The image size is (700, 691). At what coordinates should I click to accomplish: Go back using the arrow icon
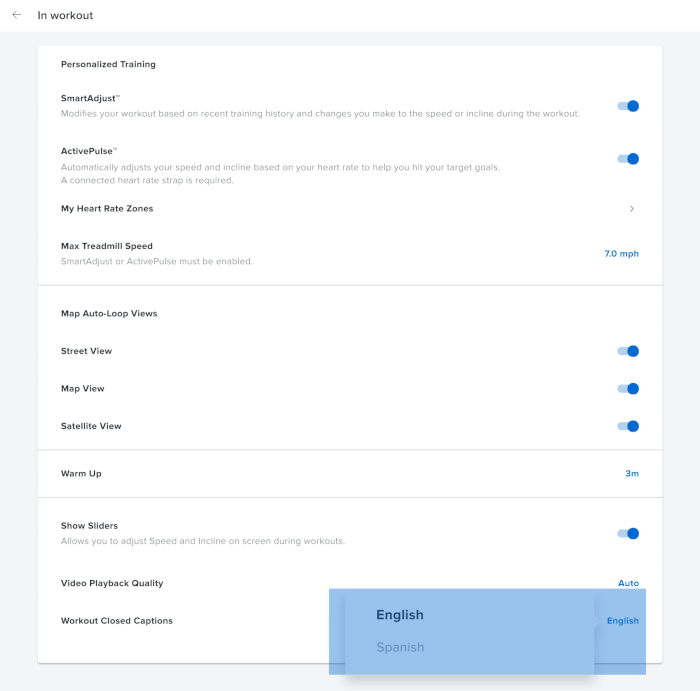[x=17, y=15]
